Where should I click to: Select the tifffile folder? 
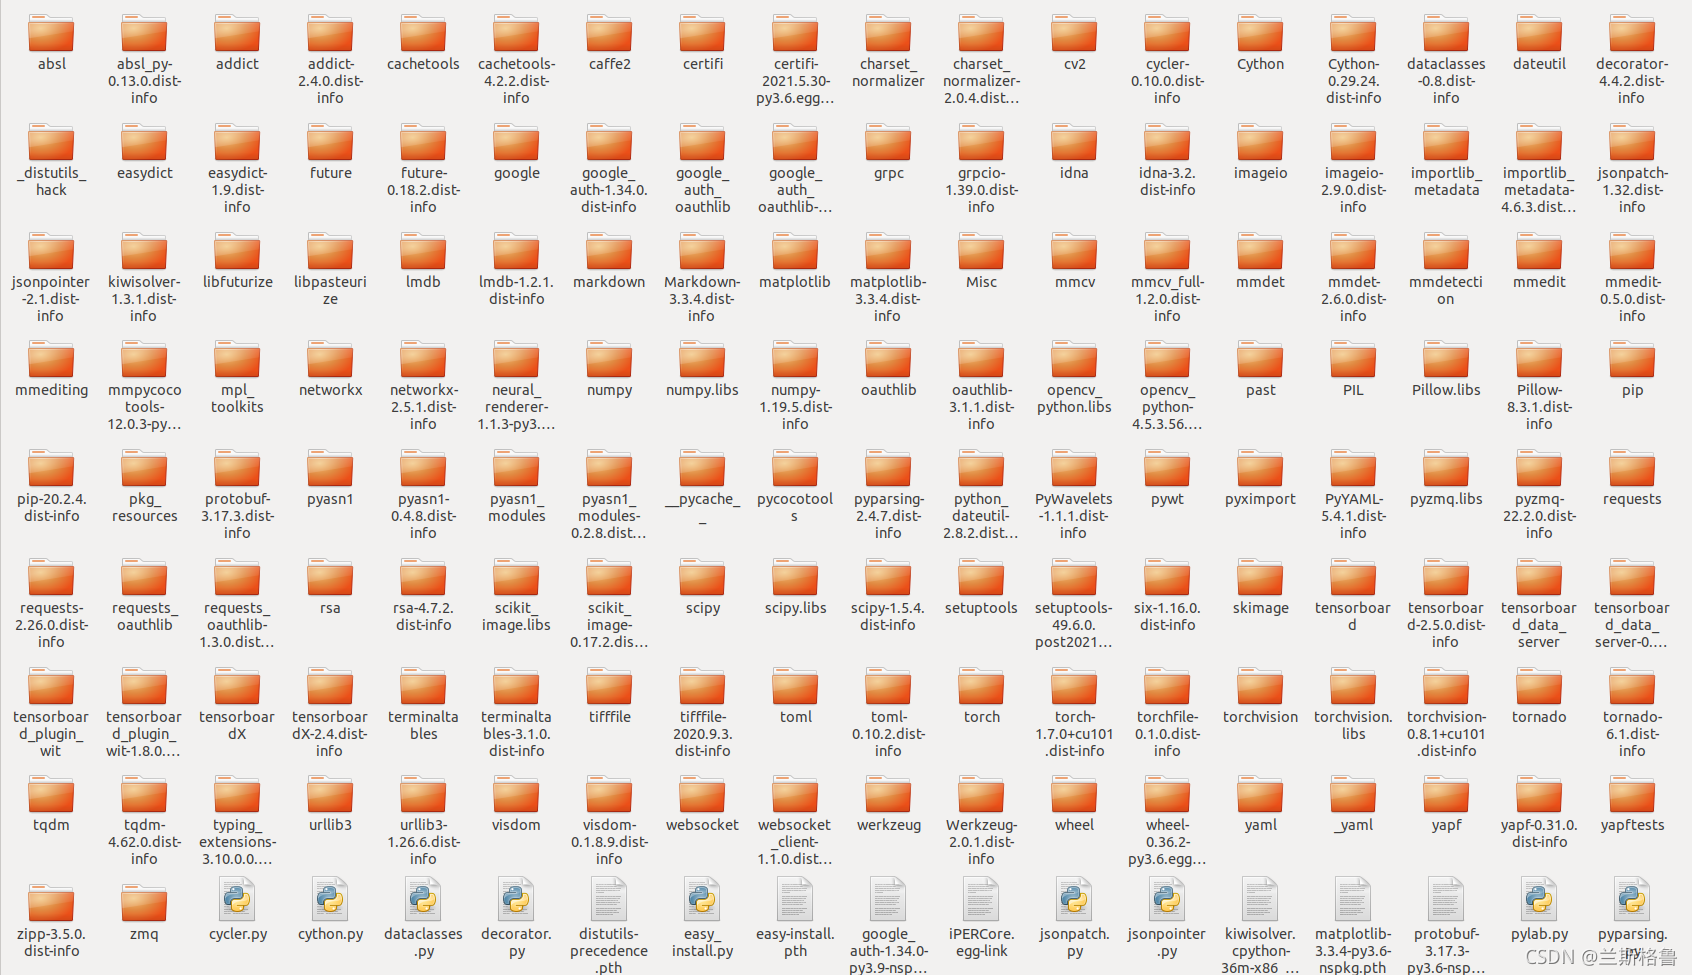pos(609,687)
